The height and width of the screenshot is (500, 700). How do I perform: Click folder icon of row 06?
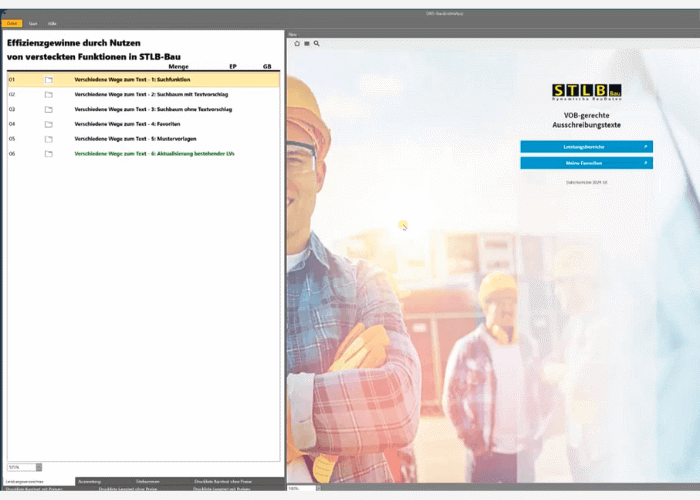[x=48, y=154]
